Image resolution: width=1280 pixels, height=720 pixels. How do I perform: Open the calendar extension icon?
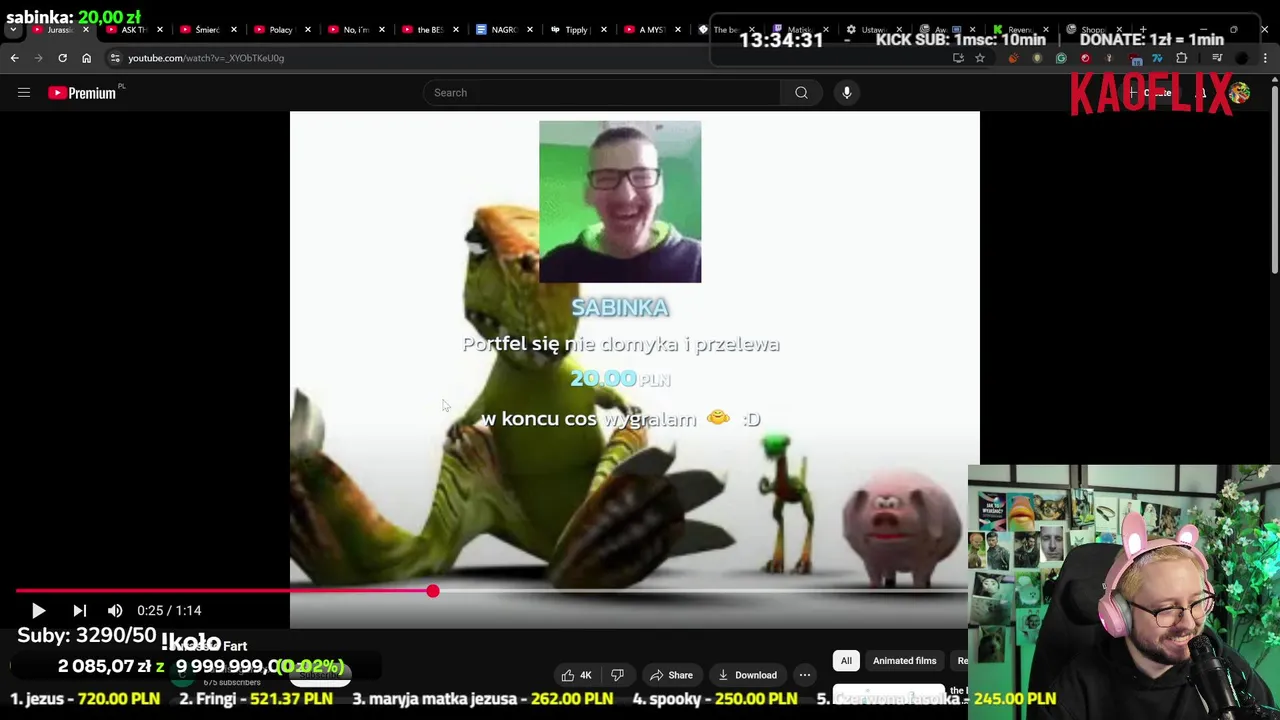pos(1136,58)
